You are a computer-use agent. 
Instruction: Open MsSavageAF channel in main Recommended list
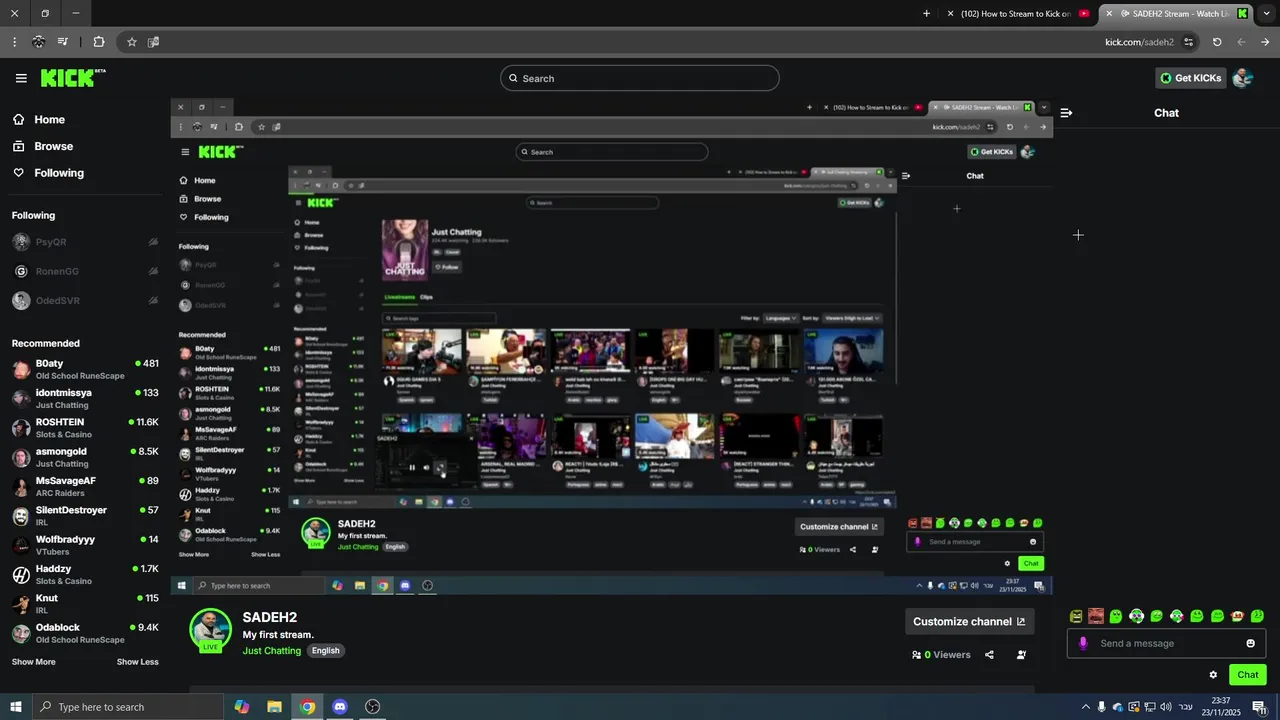click(85, 486)
